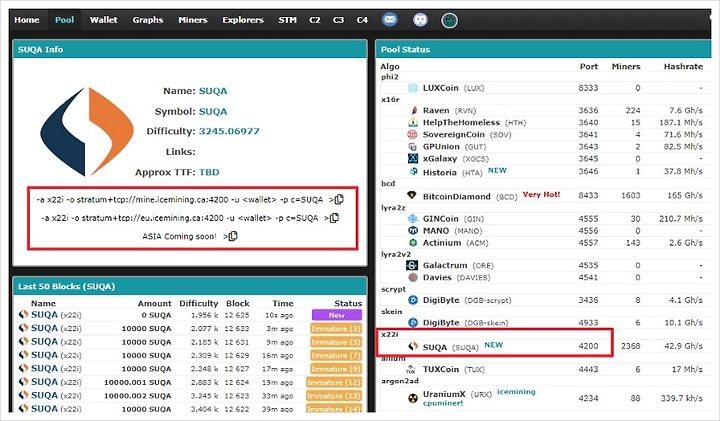The height and width of the screenshot is (421, 720).
Task: Open the SUQA link in Pool Status
Action: [x=434, y=348]
